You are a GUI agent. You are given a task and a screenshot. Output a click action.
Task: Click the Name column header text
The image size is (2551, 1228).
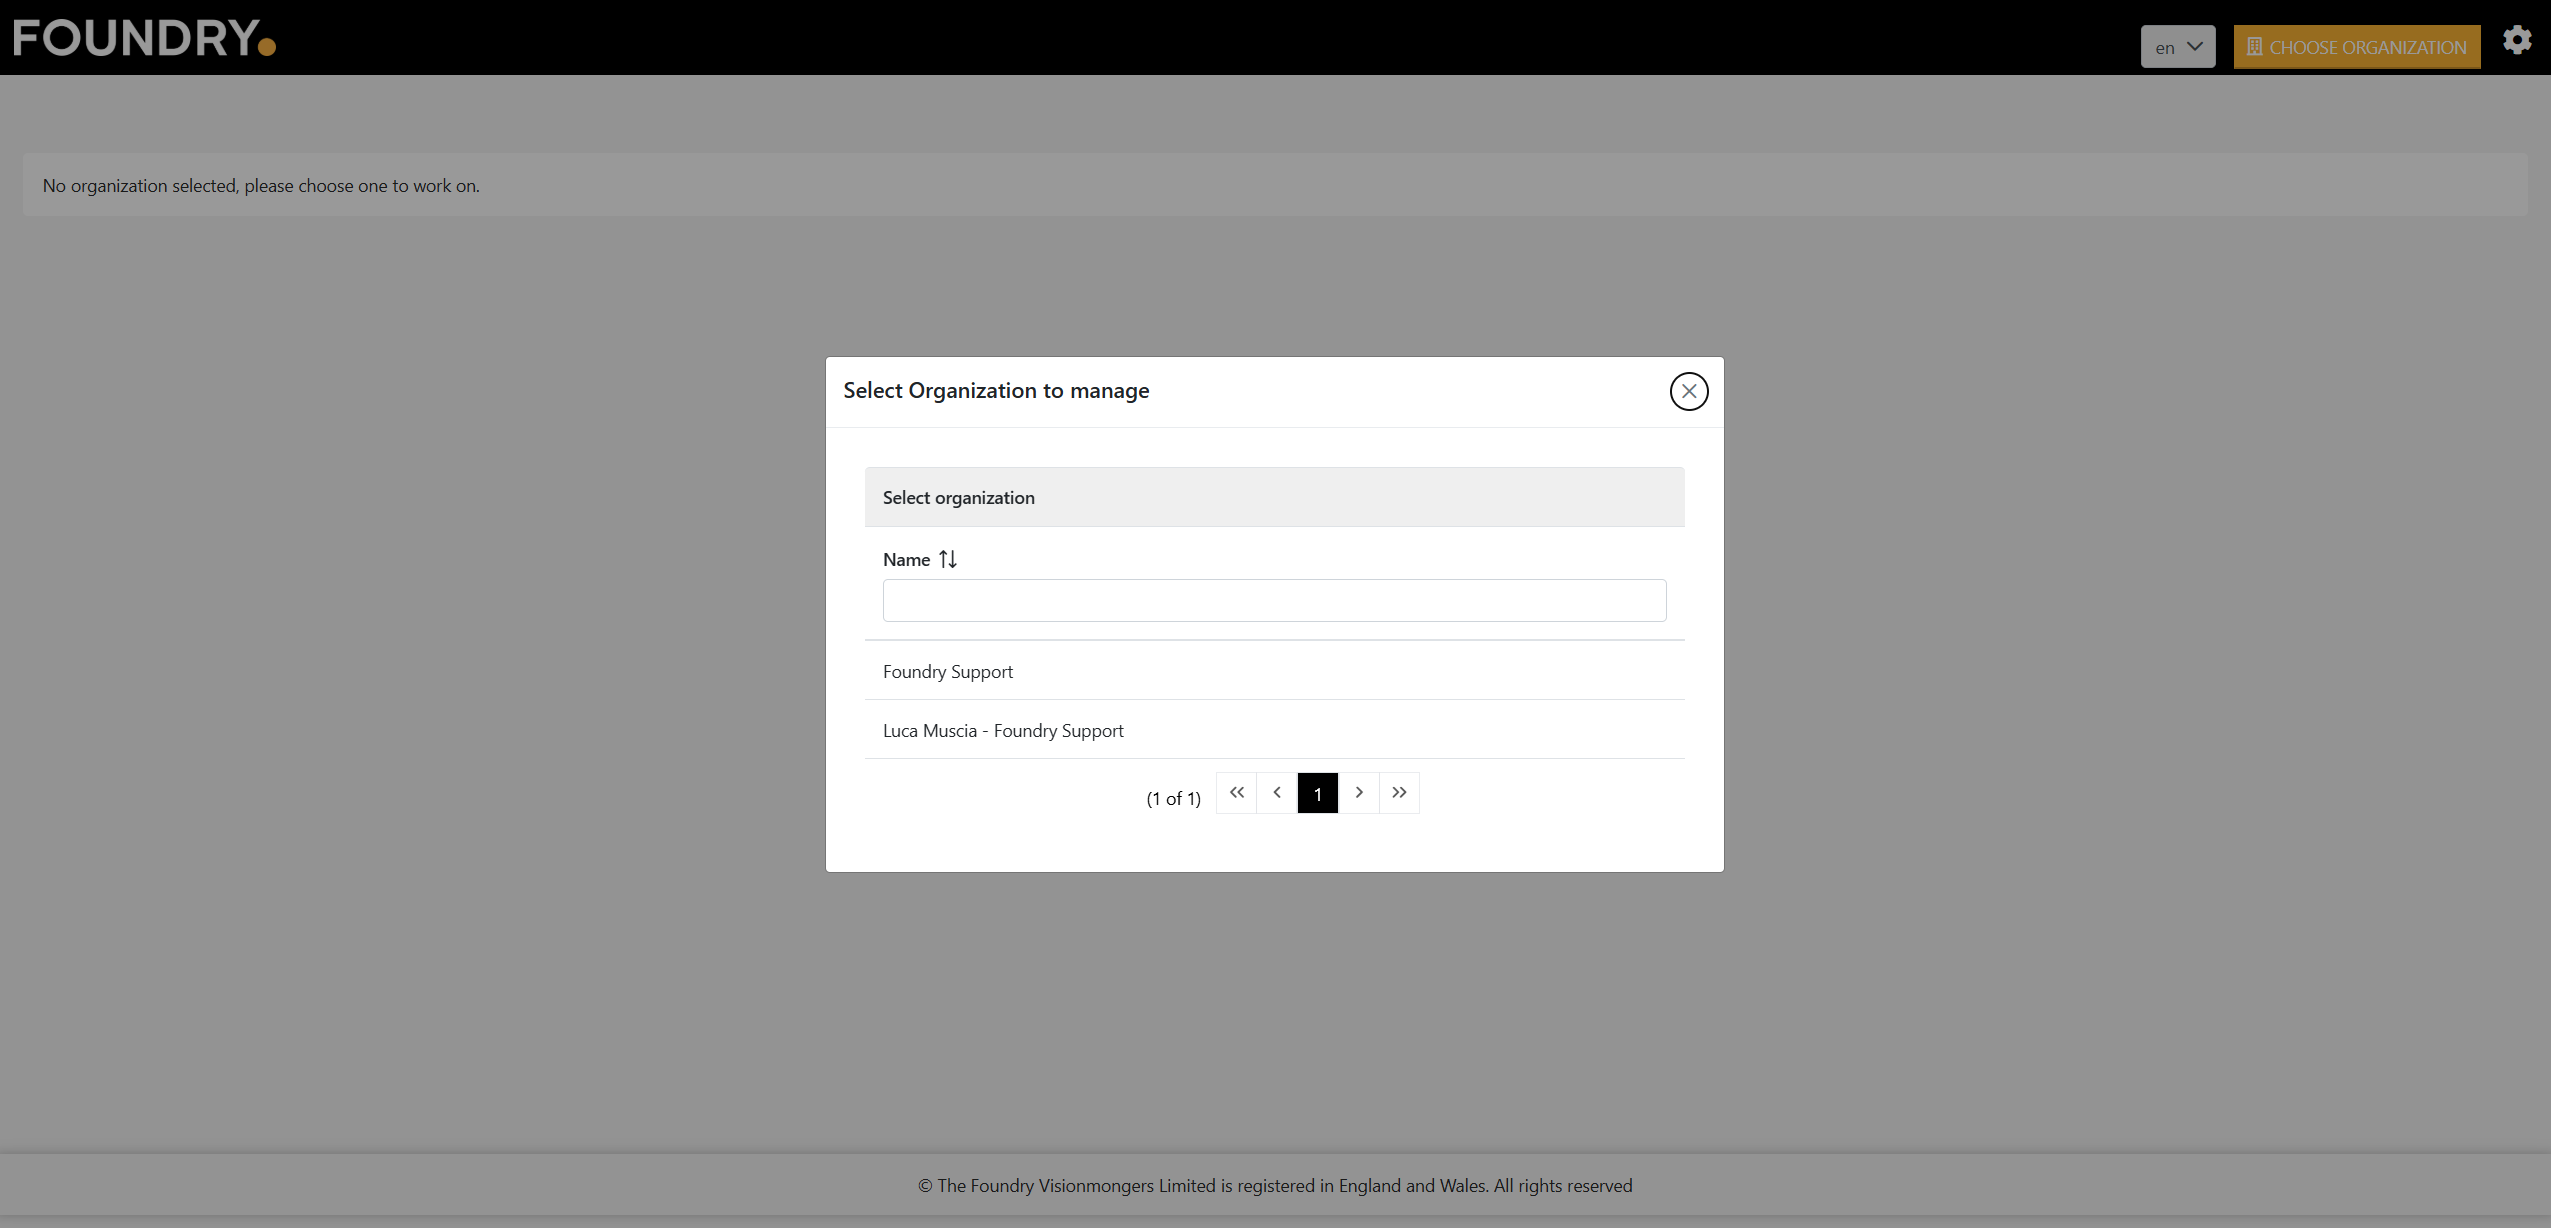click(x=906, y=560)
